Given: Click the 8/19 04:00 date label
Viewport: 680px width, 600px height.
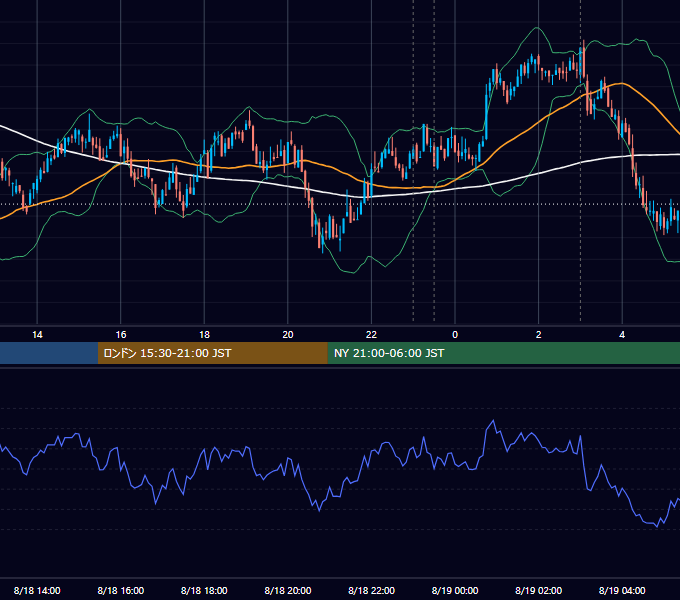Looking at the screenshot, I should (x=622, y=590).
